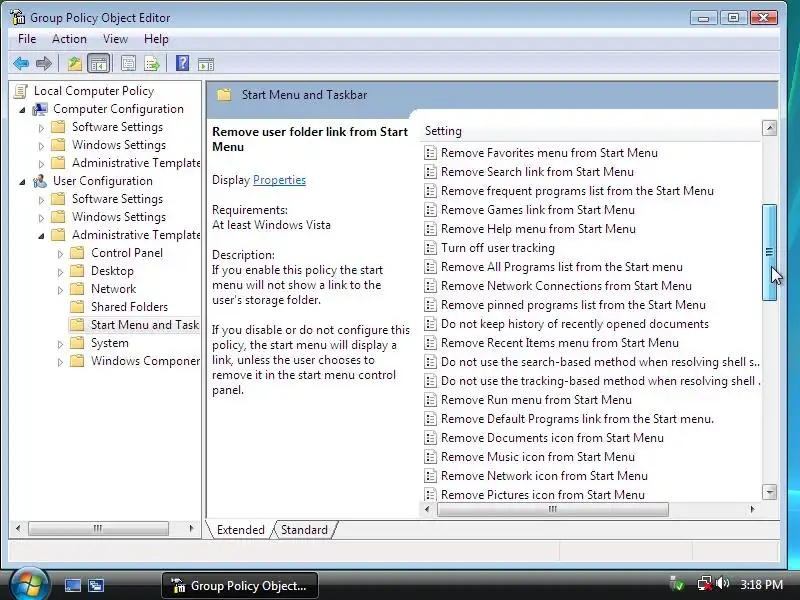Screen dimensions: 800x600
Task: Select Remove pinned programs list policy
Action: (573, 305)
